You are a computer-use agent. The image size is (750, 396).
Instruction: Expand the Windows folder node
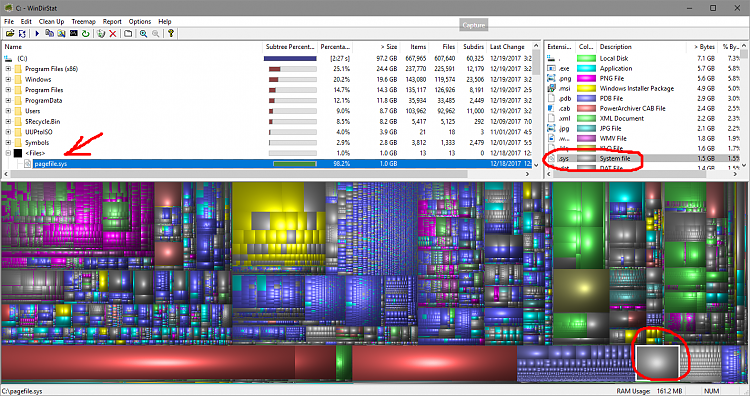(x=8, y=79)
